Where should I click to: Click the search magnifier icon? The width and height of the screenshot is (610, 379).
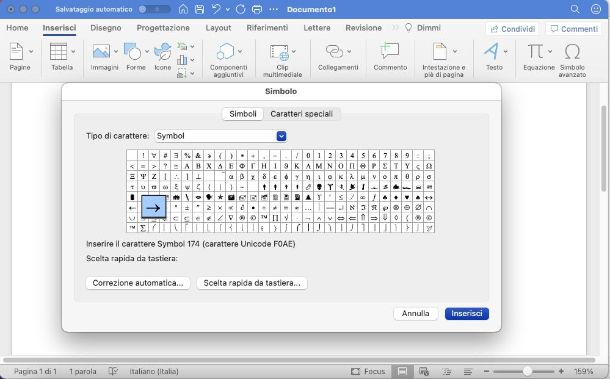575,9
